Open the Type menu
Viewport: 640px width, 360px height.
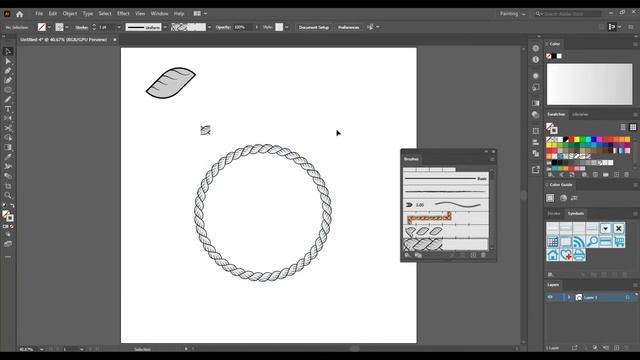[88, 13]
